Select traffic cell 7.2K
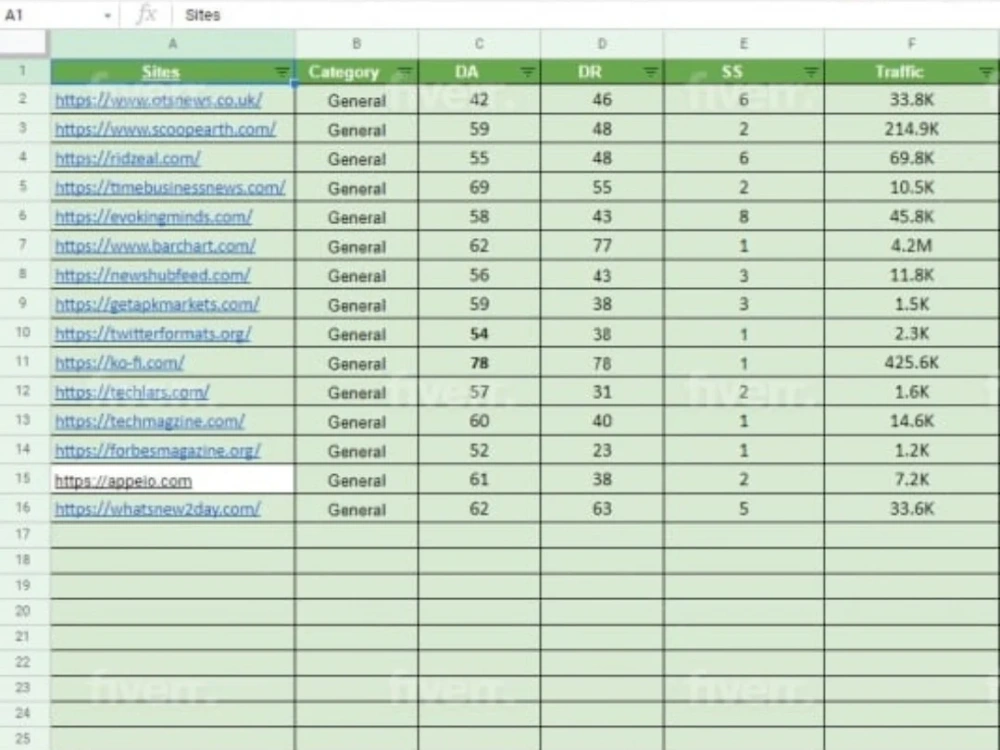The height and width of the screenshot is (750, 1000). pos(911,480)
